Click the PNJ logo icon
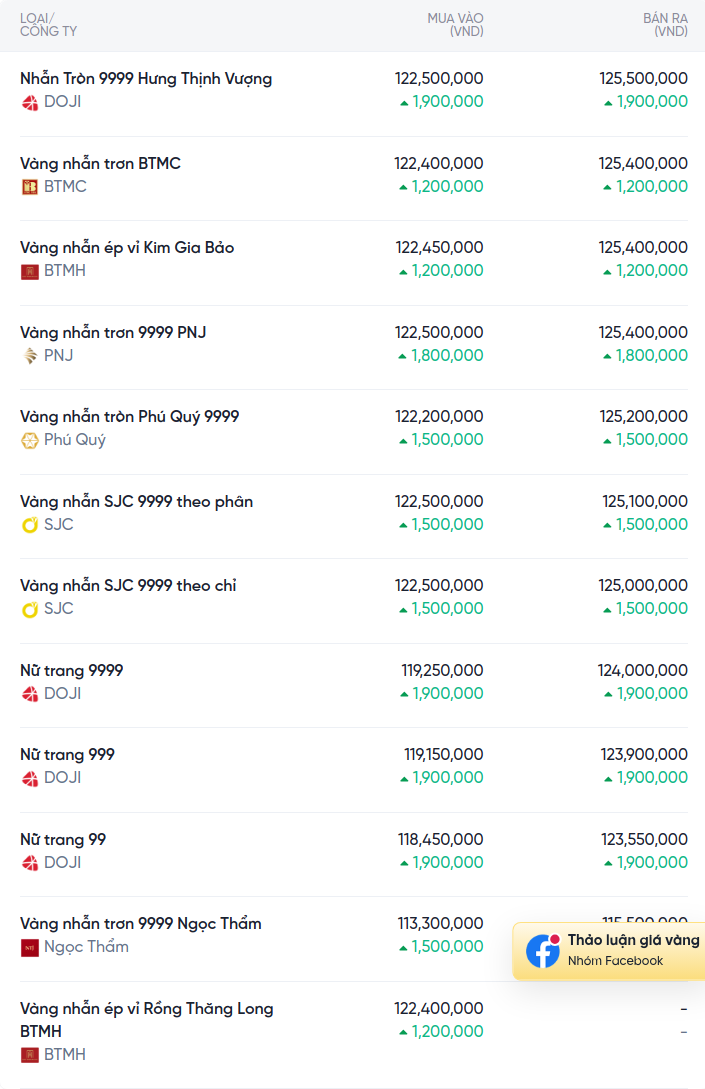Image resolution: width=705 pixels, height=1089 pixels. click(x=30, y=356)
